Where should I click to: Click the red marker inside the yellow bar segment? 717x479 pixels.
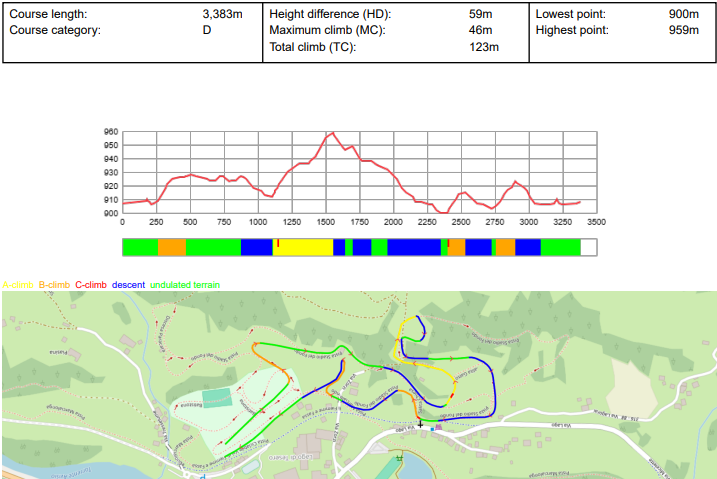[277, 243]
